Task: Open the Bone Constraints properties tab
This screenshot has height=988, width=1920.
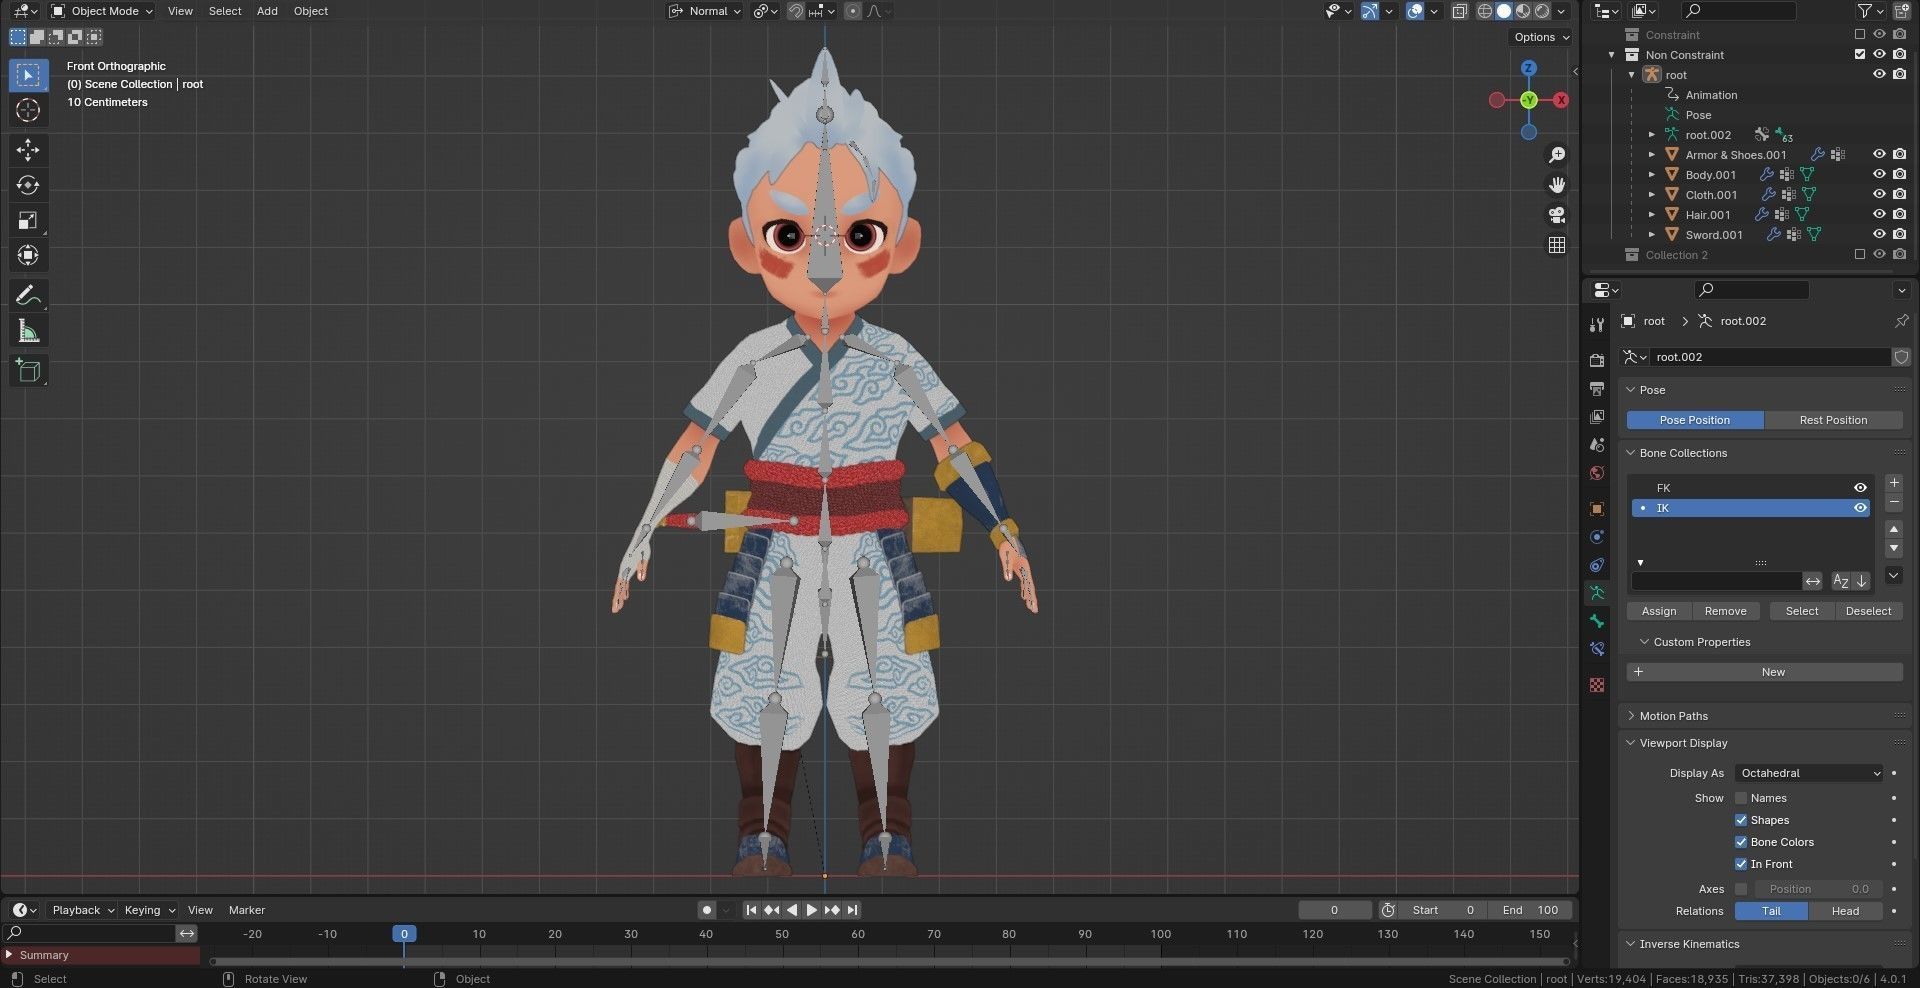Action: point(1597,649)
